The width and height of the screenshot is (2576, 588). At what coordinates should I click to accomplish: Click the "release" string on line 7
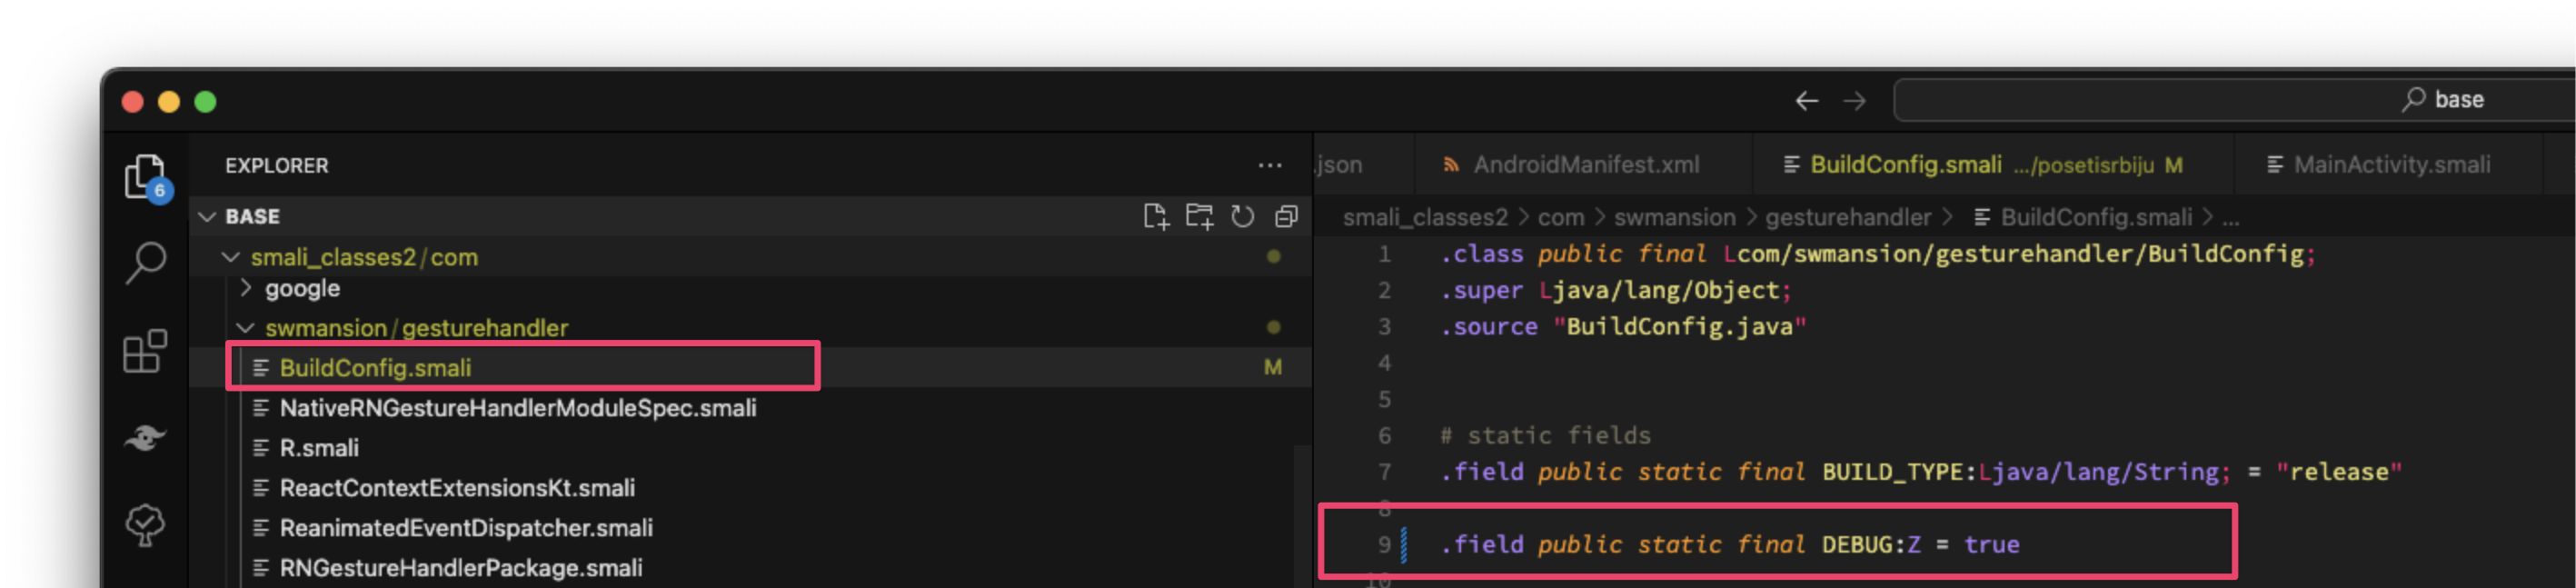coord(2338,471)
